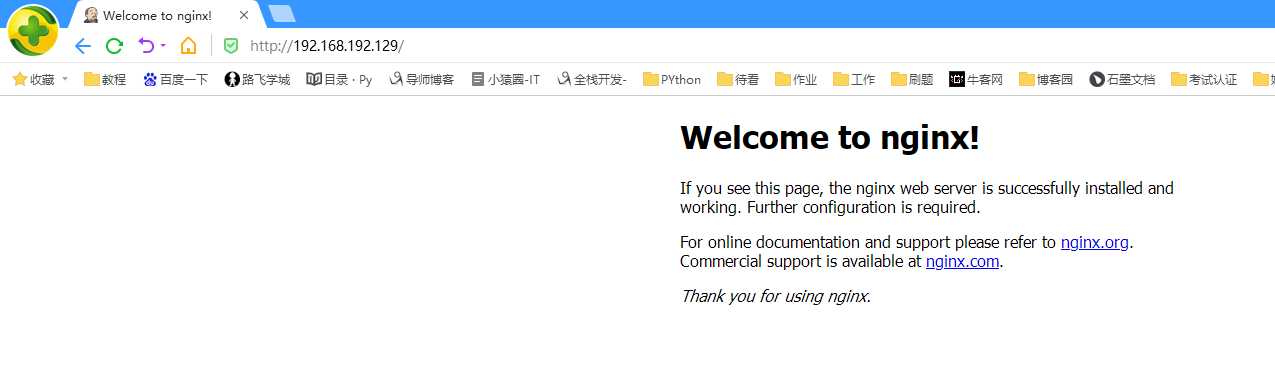Open the 目录 · Py bookmark
Image resolution: width=1275 pixels, height=366 pixels.
pos(339,79)
